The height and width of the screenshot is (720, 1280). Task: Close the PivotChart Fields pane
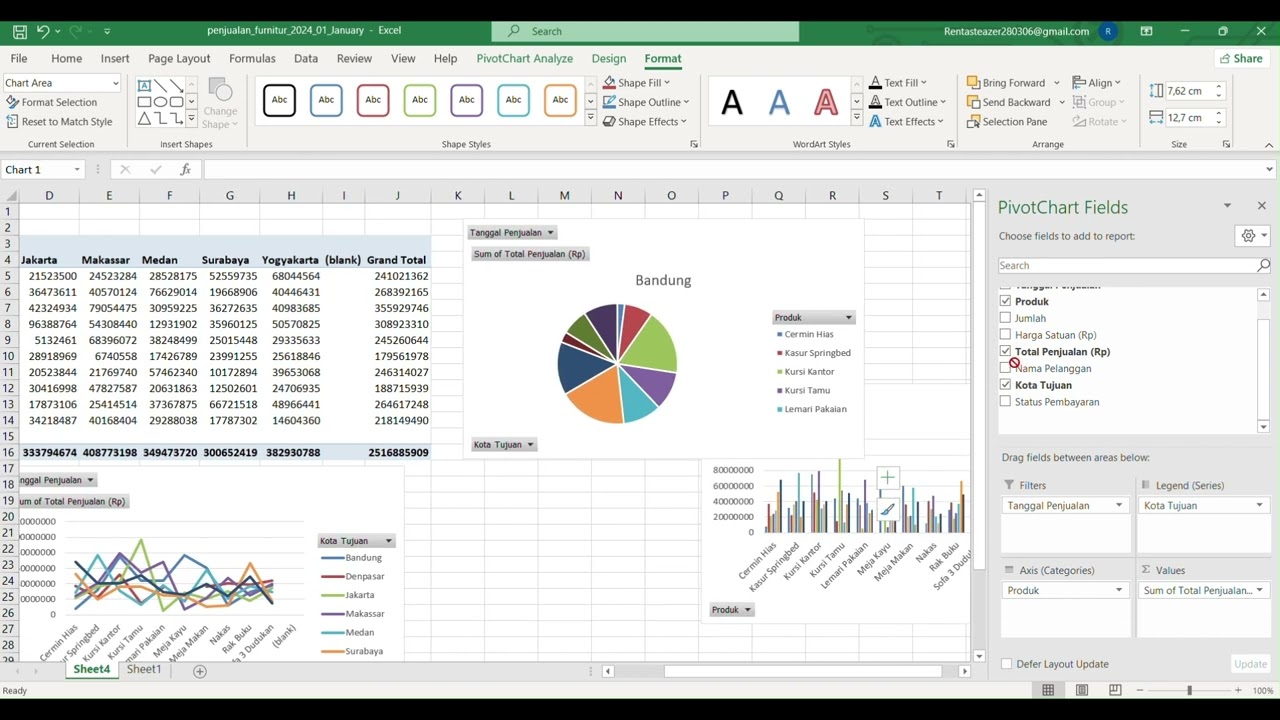click(x=1261, y=206)
